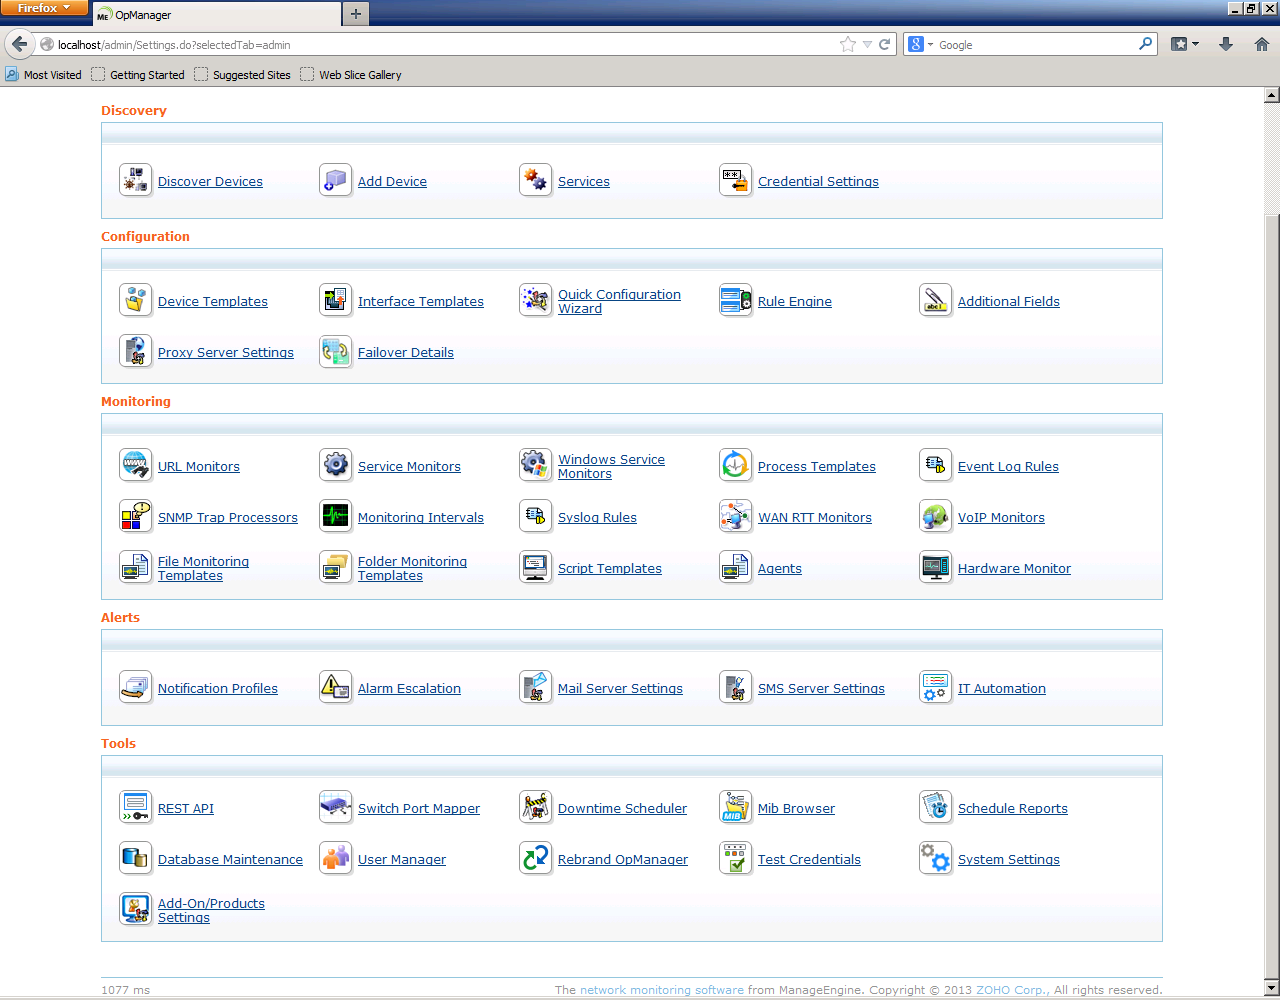
Task: Open the Script Templates link
Action: click(610, 568)
